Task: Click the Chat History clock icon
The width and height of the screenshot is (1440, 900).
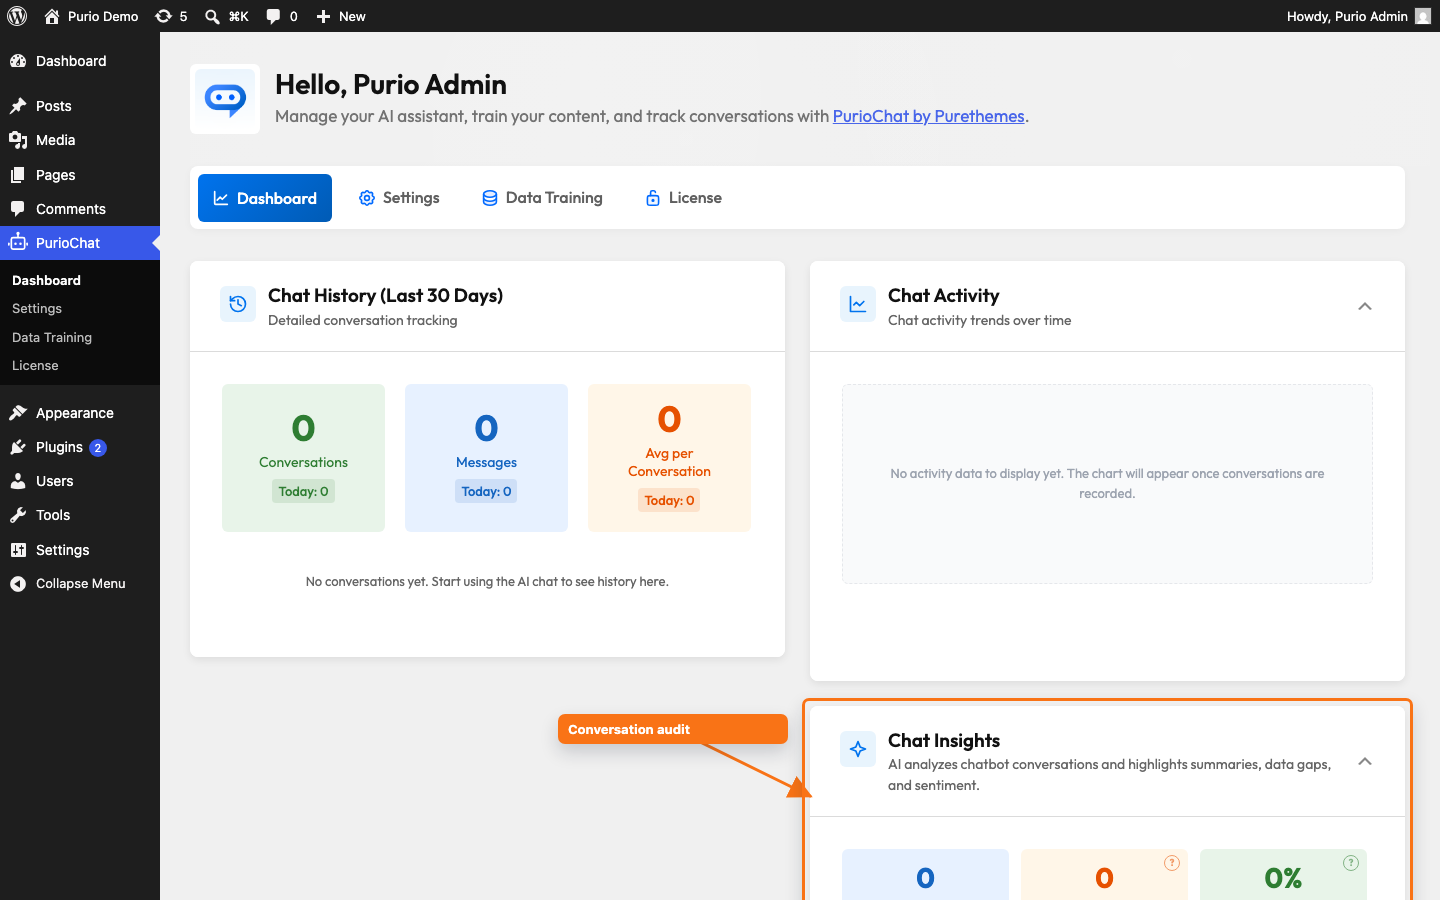Action: point(238,304)
